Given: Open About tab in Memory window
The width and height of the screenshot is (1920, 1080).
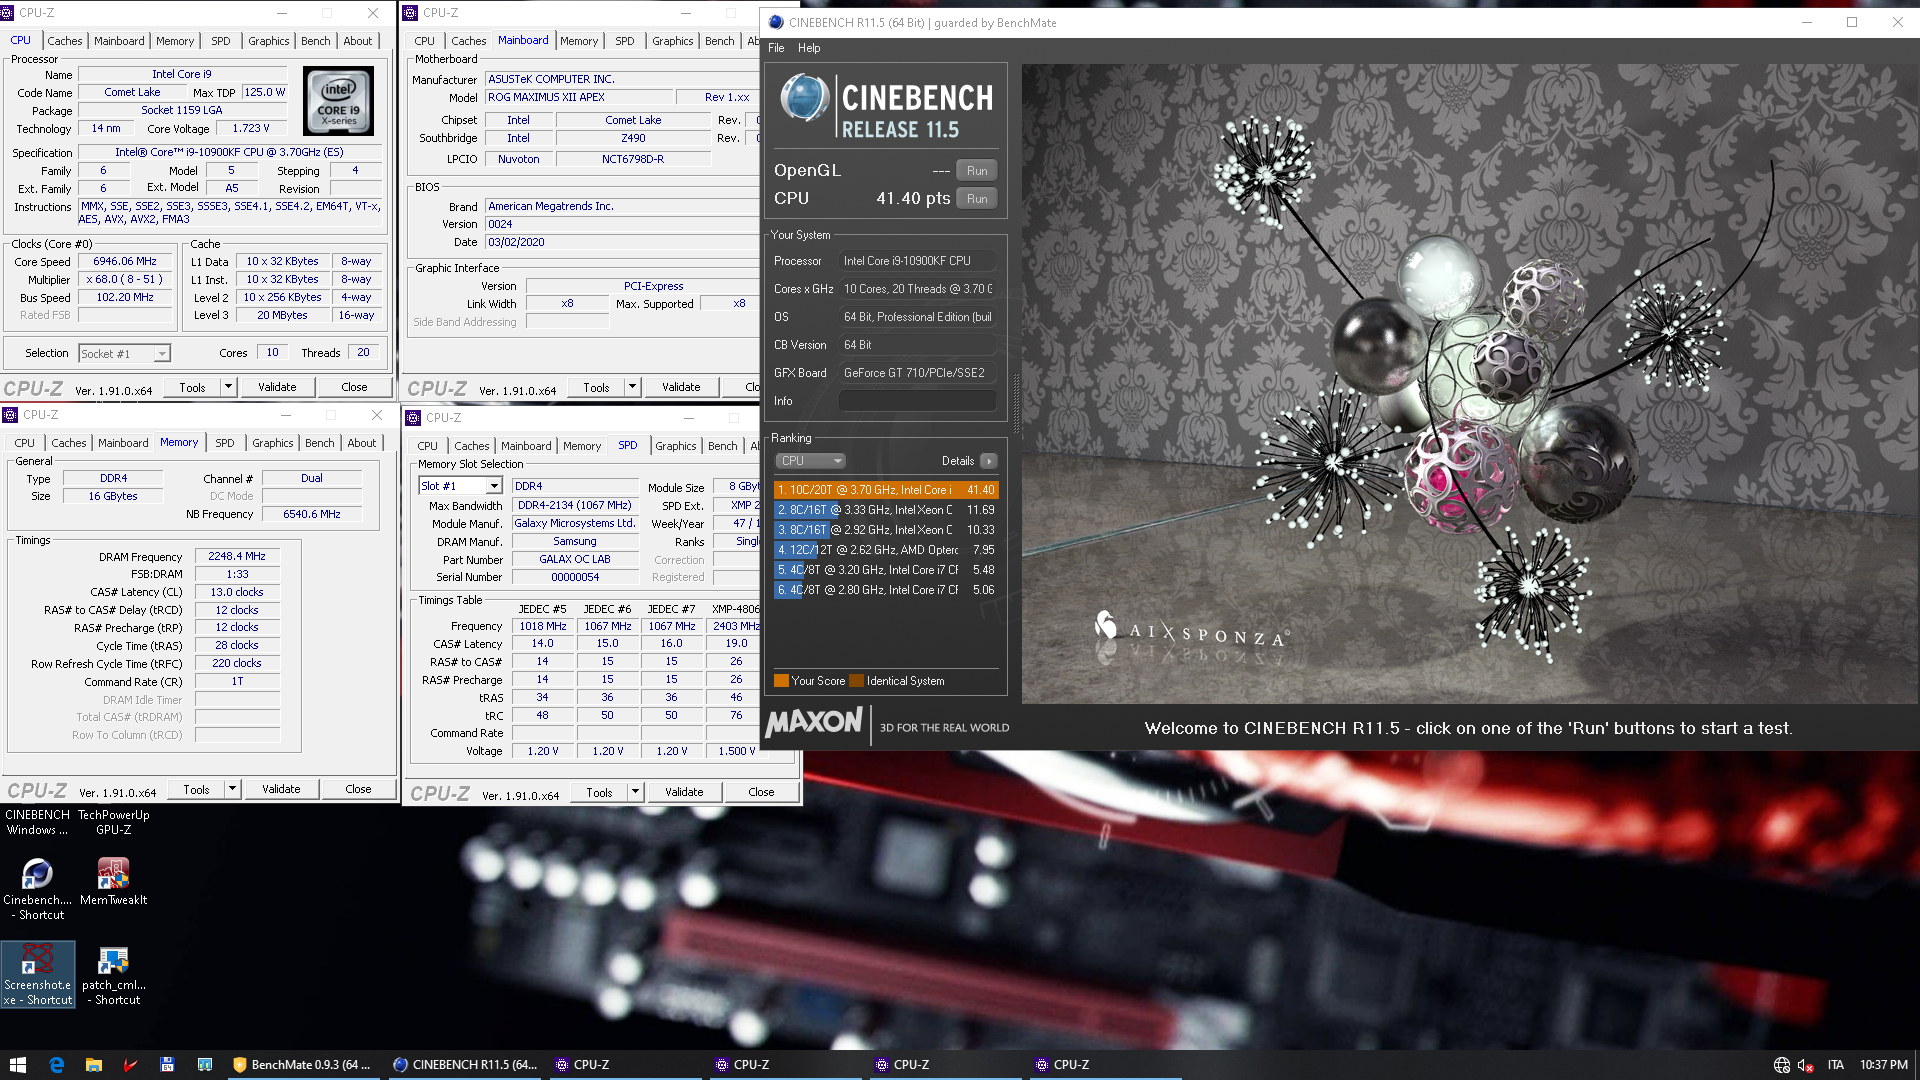Looking at the screenshot, I should [362, 443].
